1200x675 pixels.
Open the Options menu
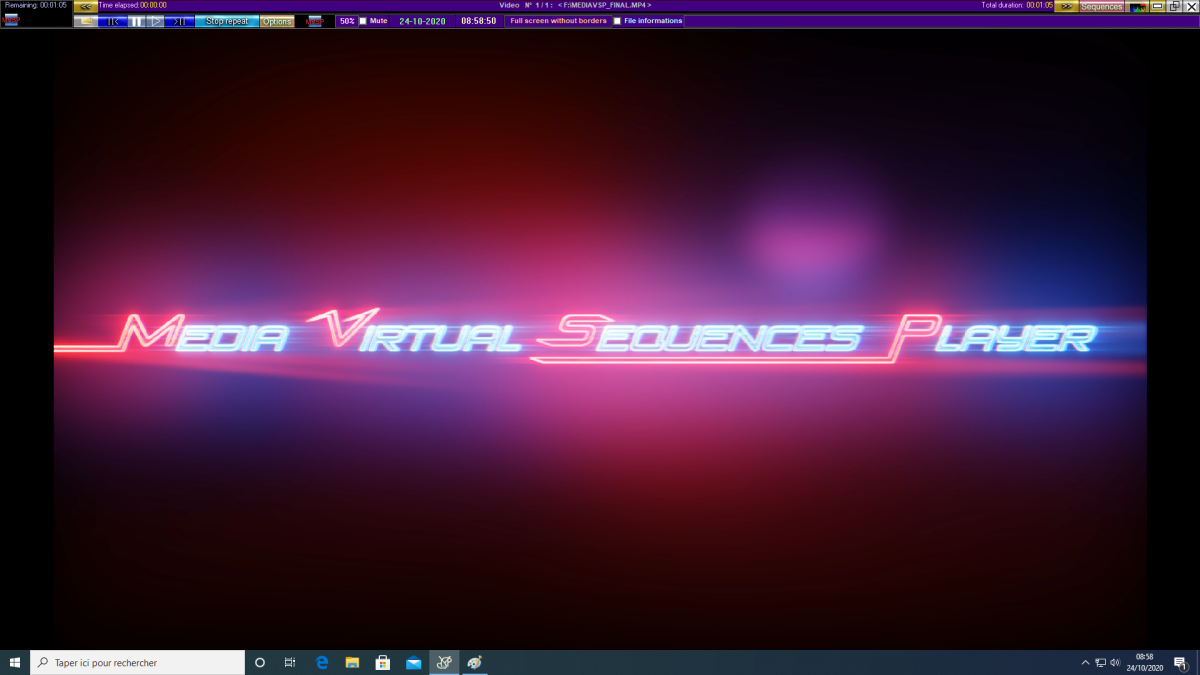click(277, 21)
